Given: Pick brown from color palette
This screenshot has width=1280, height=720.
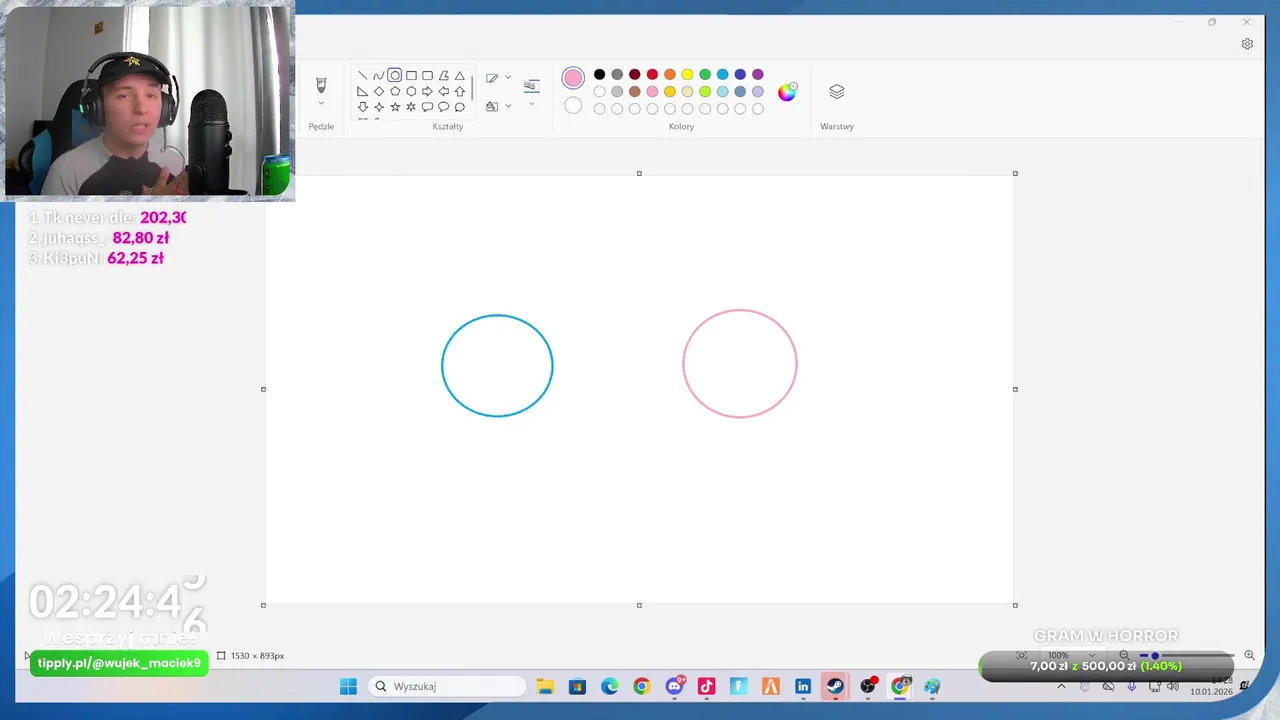Looking at the screenshot, I should [x=634, y=91].
